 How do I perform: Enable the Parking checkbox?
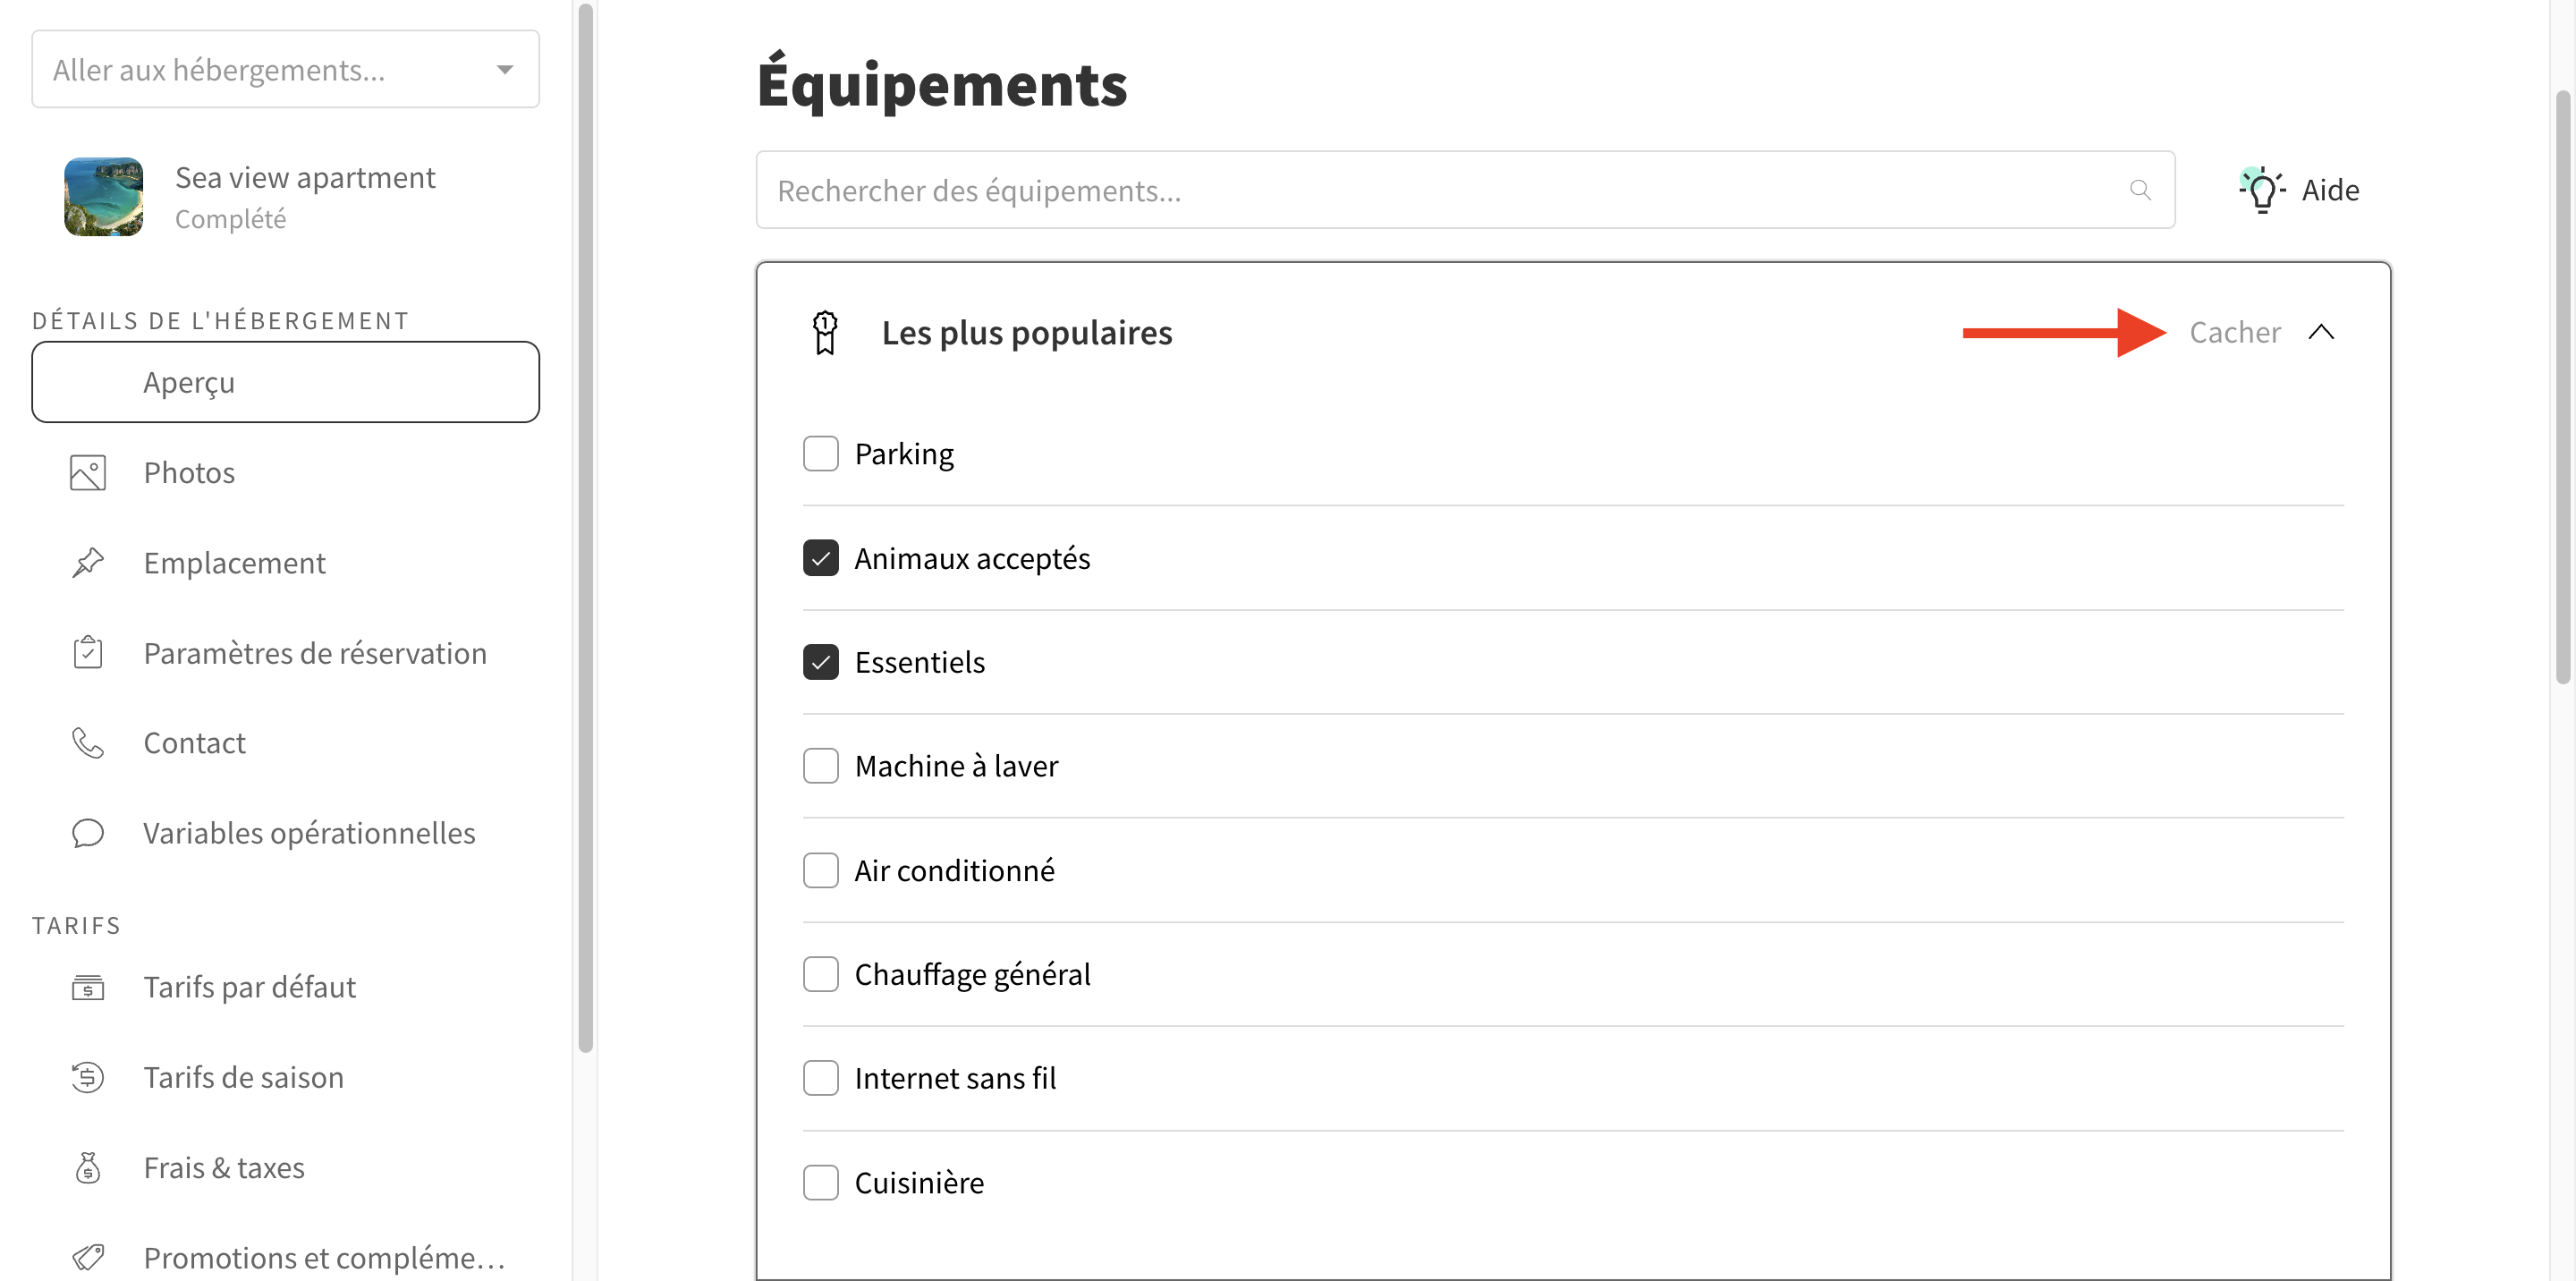[821, 454]
